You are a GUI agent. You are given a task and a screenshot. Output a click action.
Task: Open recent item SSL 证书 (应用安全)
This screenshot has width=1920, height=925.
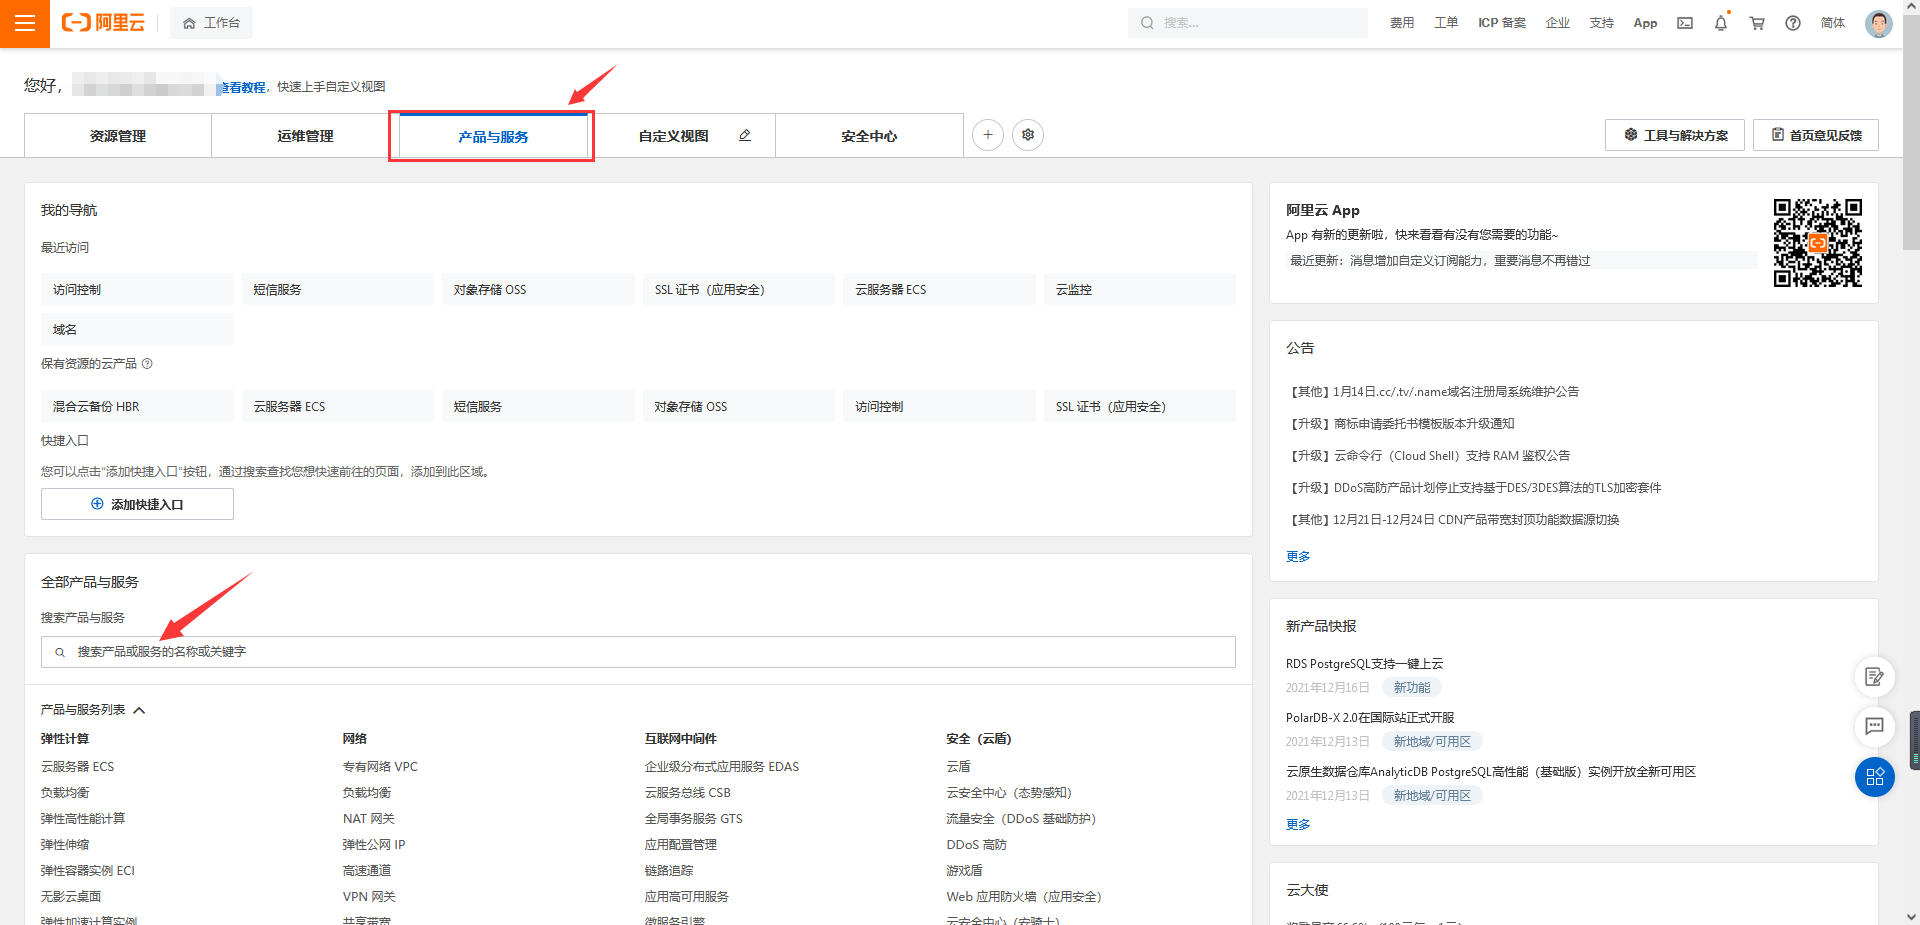(739, 289)
